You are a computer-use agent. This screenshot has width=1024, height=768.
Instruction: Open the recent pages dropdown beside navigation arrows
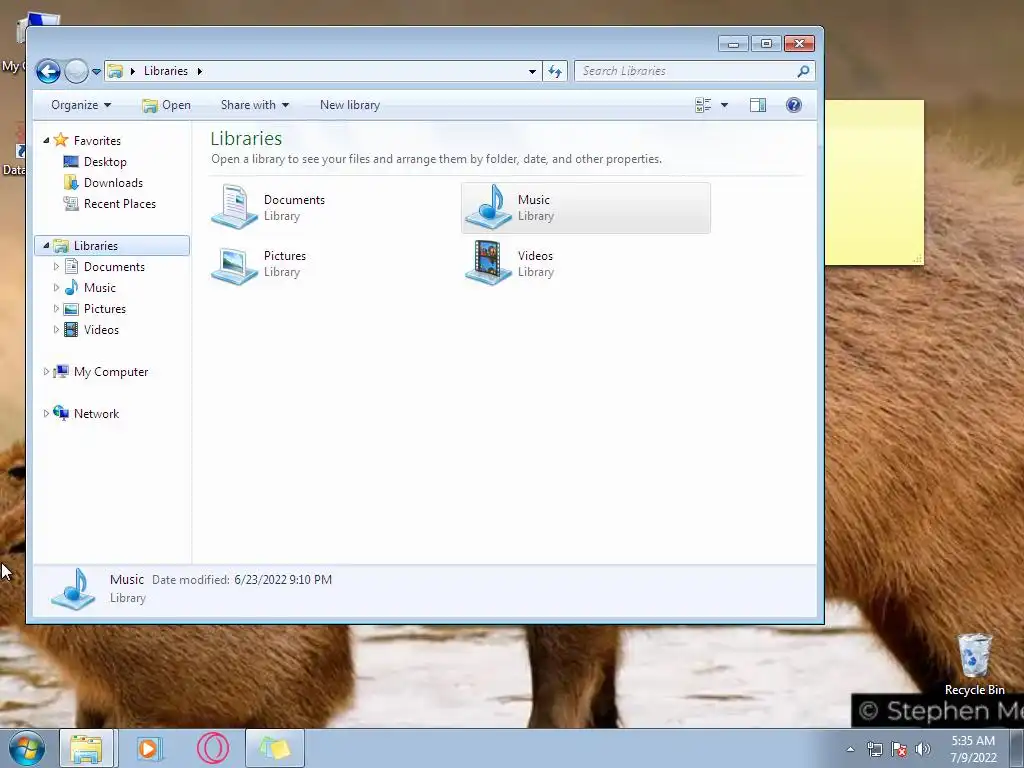click(x=97, y=72)
